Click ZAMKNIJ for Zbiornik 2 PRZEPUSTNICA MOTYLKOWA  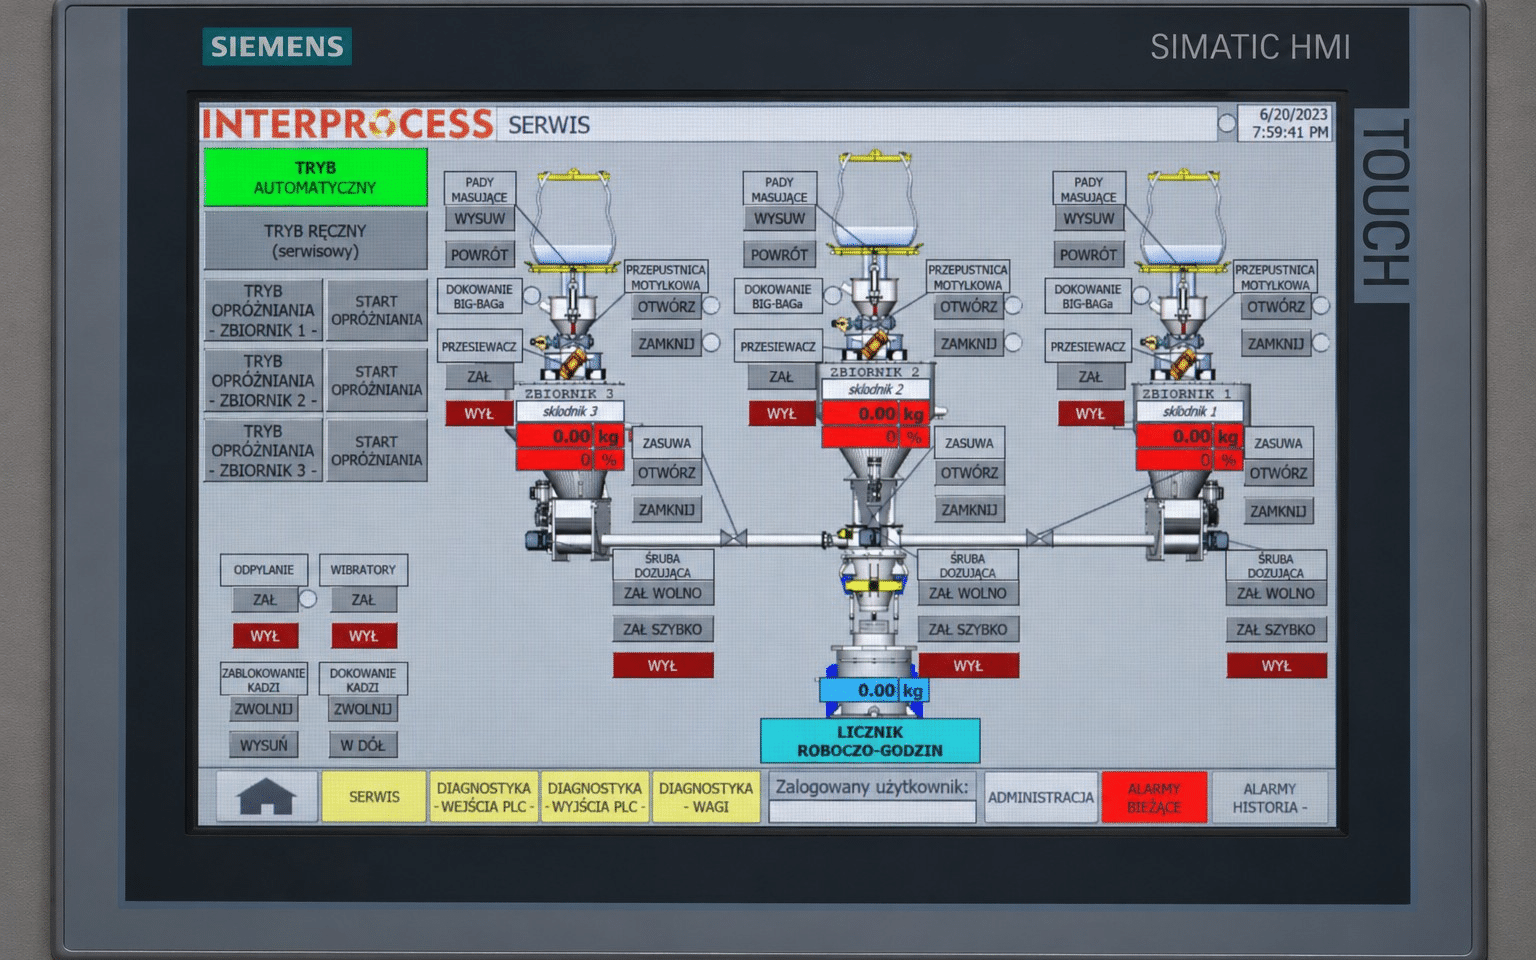pos(968,344)
